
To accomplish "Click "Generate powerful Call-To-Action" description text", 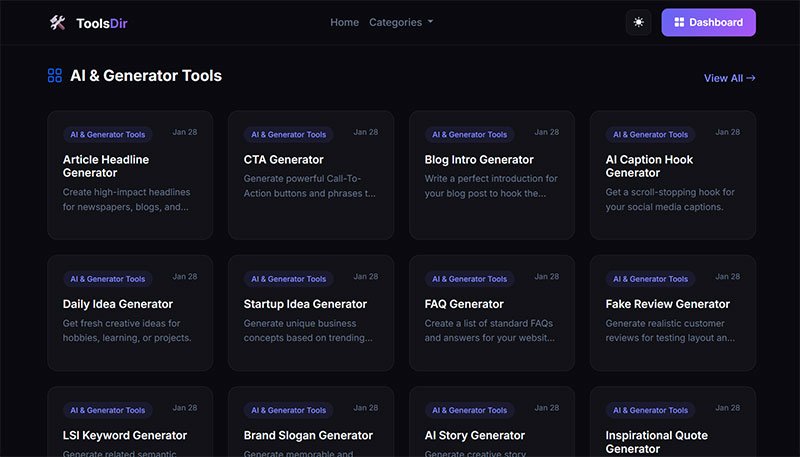I will click(x=310, y=186).
